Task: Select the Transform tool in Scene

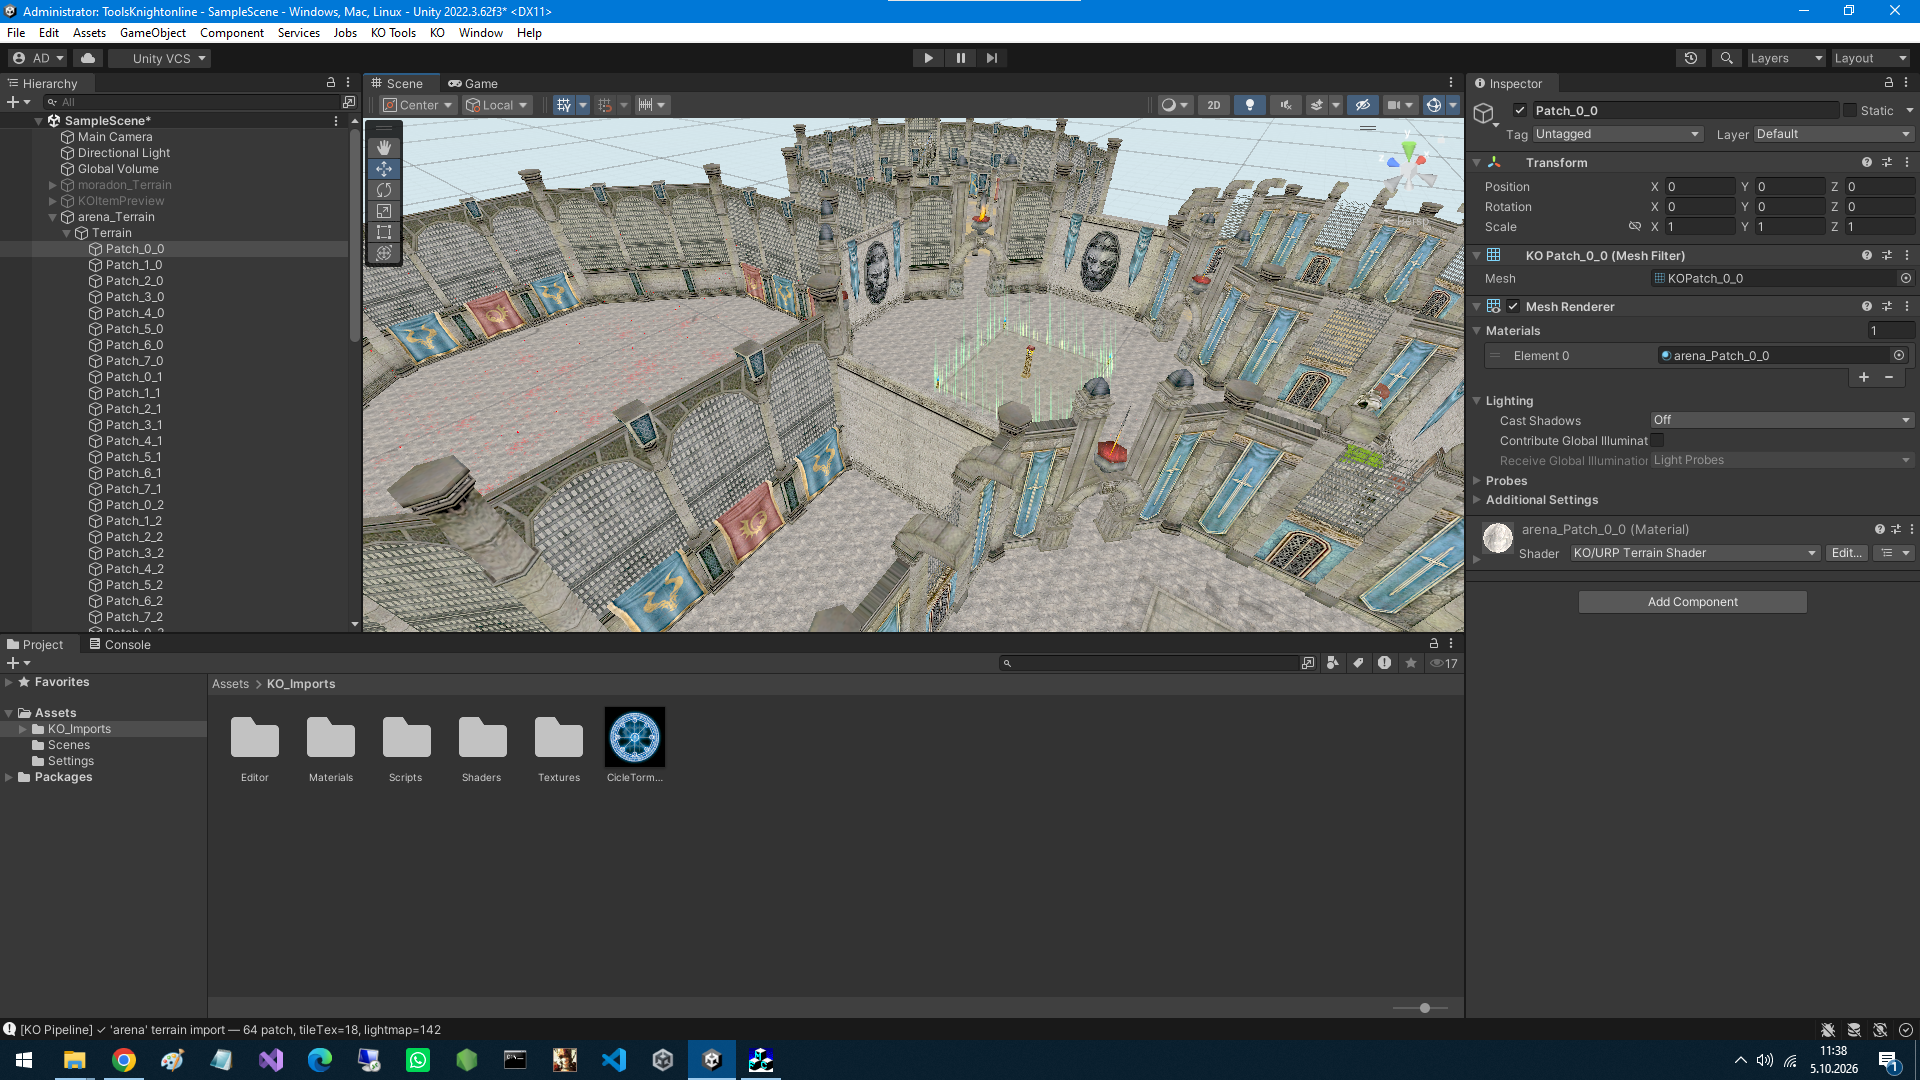Action: 384,253
